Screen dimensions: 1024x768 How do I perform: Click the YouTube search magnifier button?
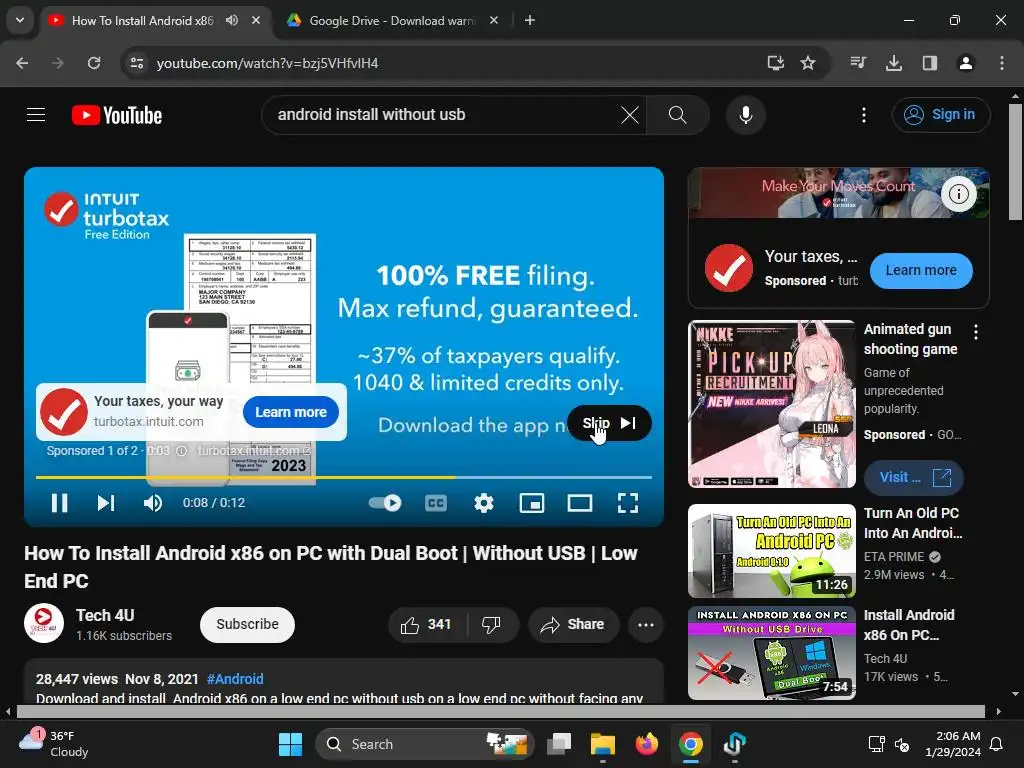pos(678,115)
